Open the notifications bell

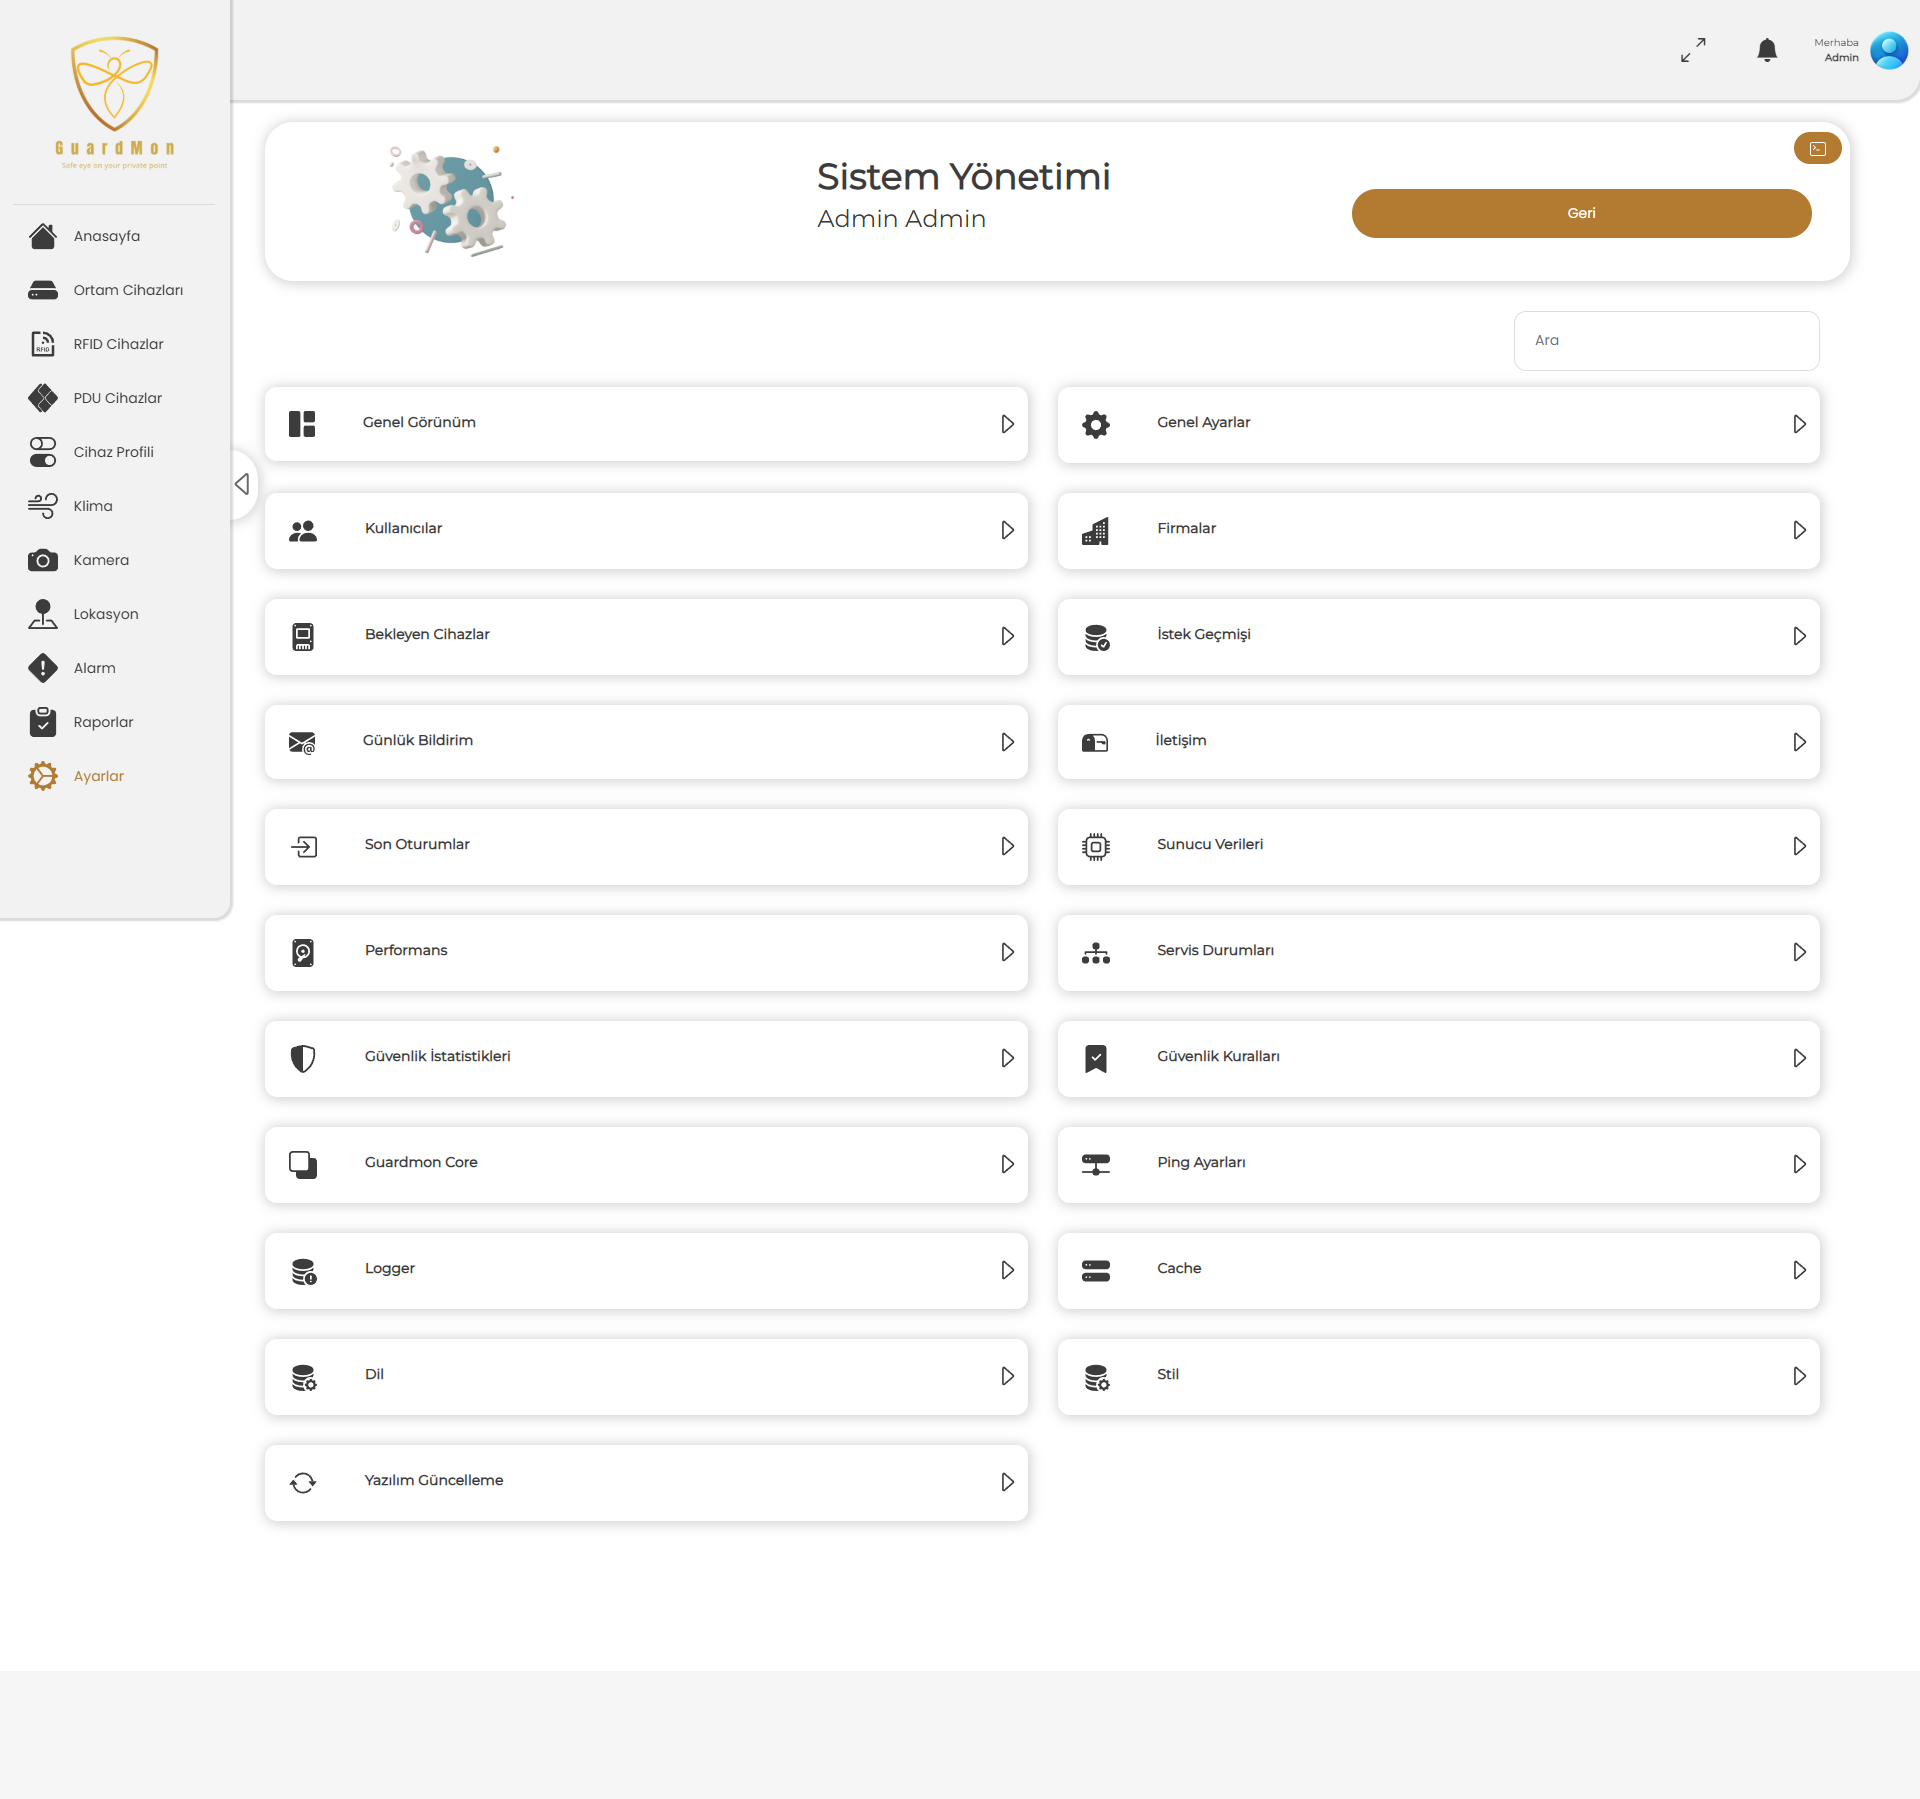[x=1767, y=50]
